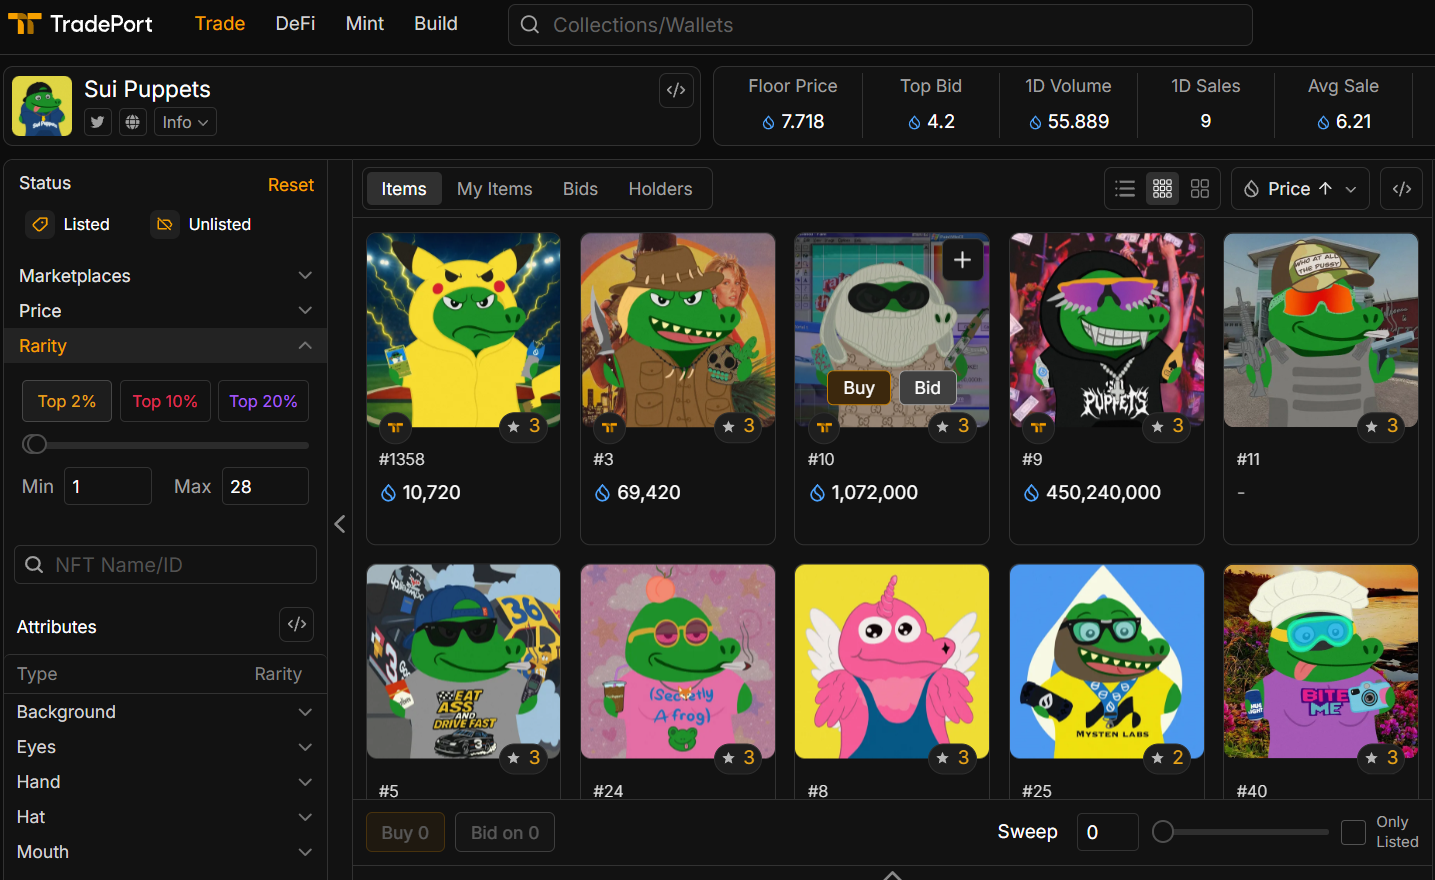Switch to list view layout
The height and width of the screenshot is (880, 1435).
pos(1125,189)
